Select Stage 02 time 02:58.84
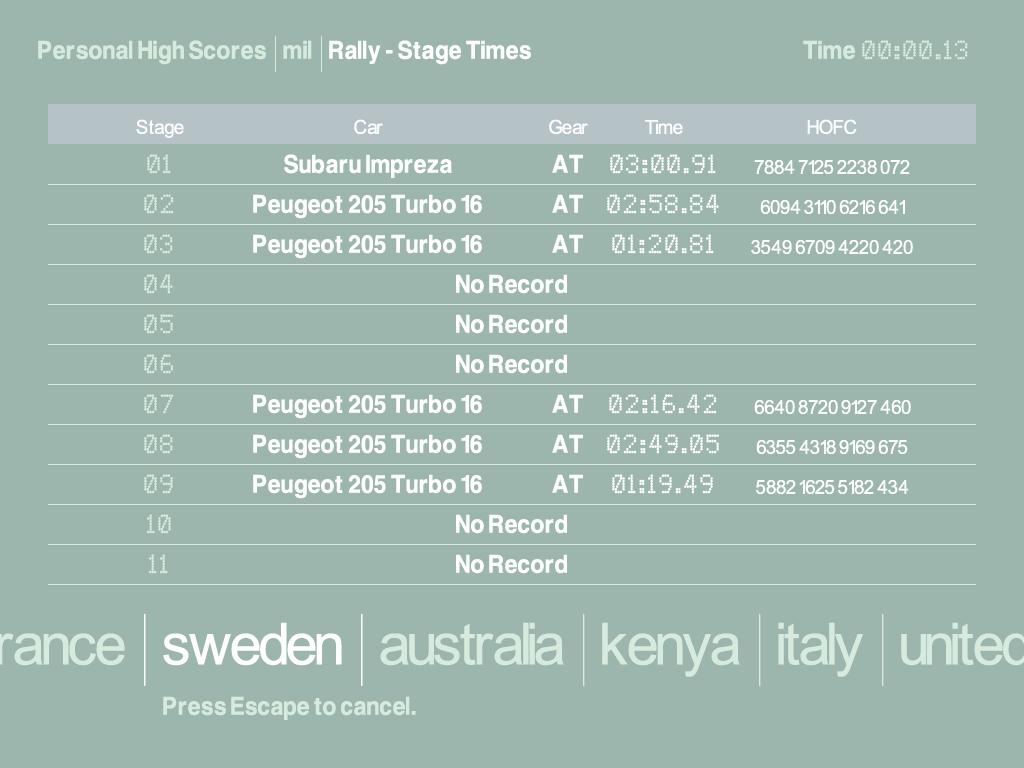Image resolution: width=1024 pixels, height=768 pixels. tap(662, 205)
